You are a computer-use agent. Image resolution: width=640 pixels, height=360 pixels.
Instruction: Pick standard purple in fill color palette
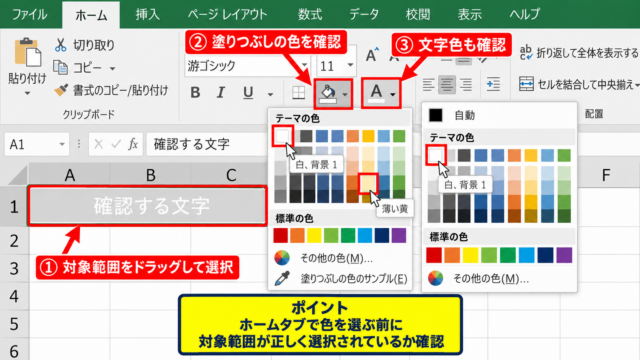[x=399, y=236]
